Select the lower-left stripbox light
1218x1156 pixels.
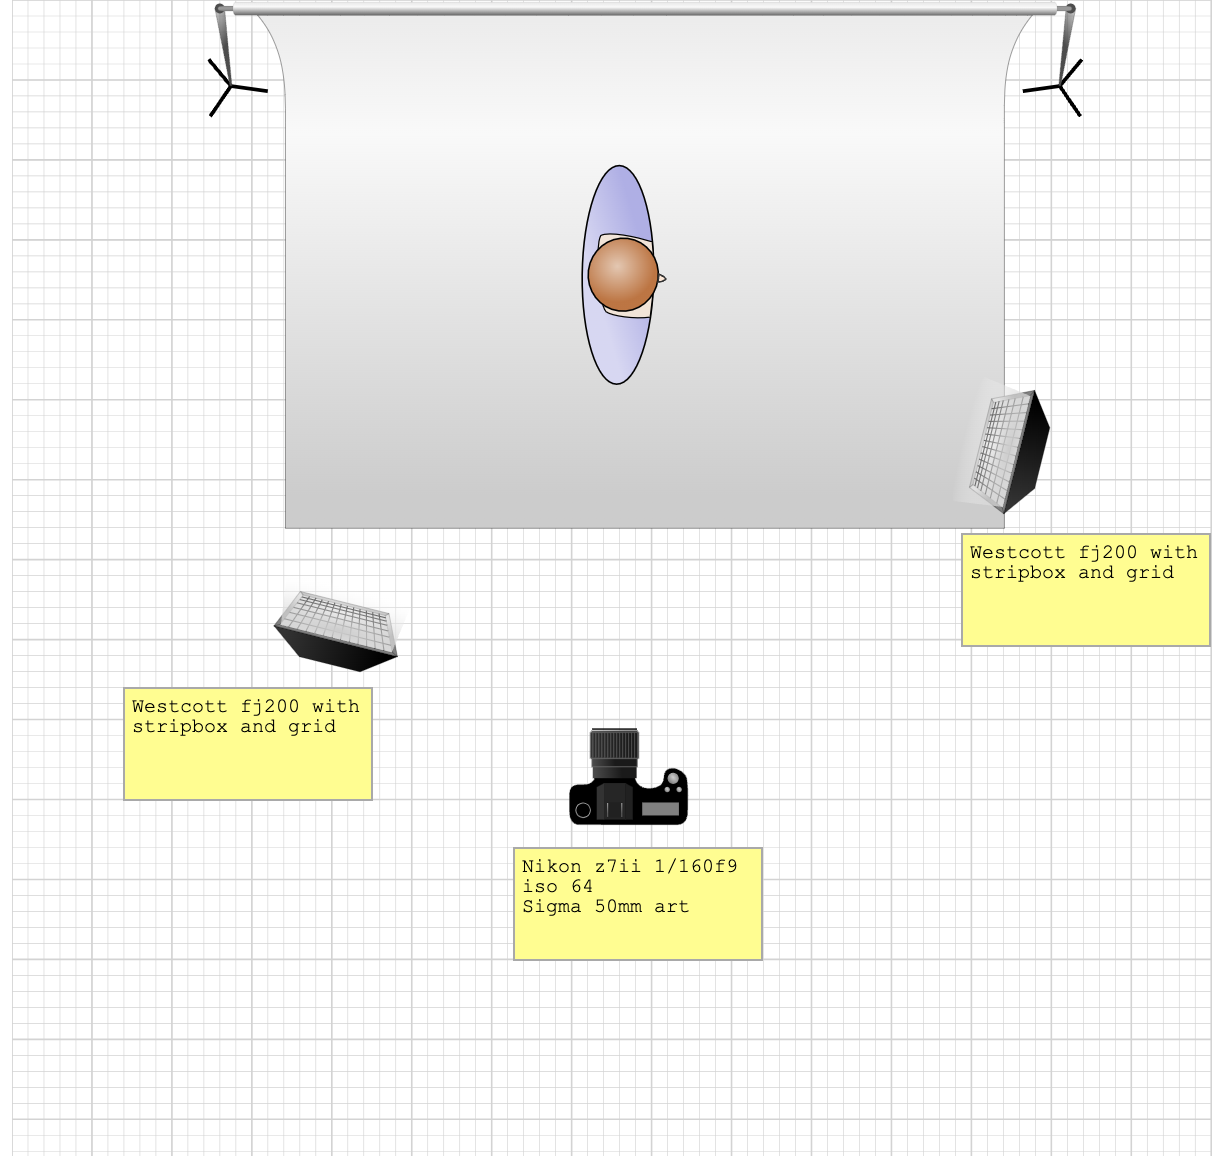tap(337, 630)
